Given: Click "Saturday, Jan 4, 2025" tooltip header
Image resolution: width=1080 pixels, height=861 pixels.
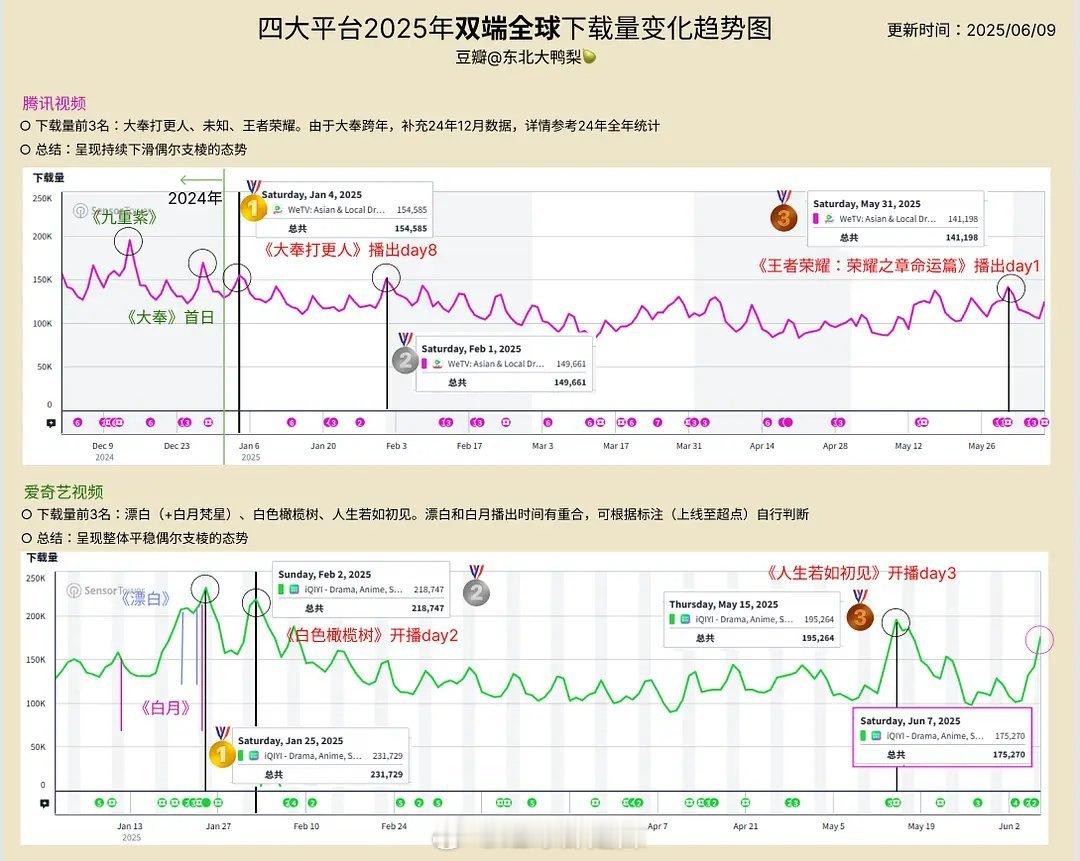Looking at the screenshot, I should [x=311, y=194].
